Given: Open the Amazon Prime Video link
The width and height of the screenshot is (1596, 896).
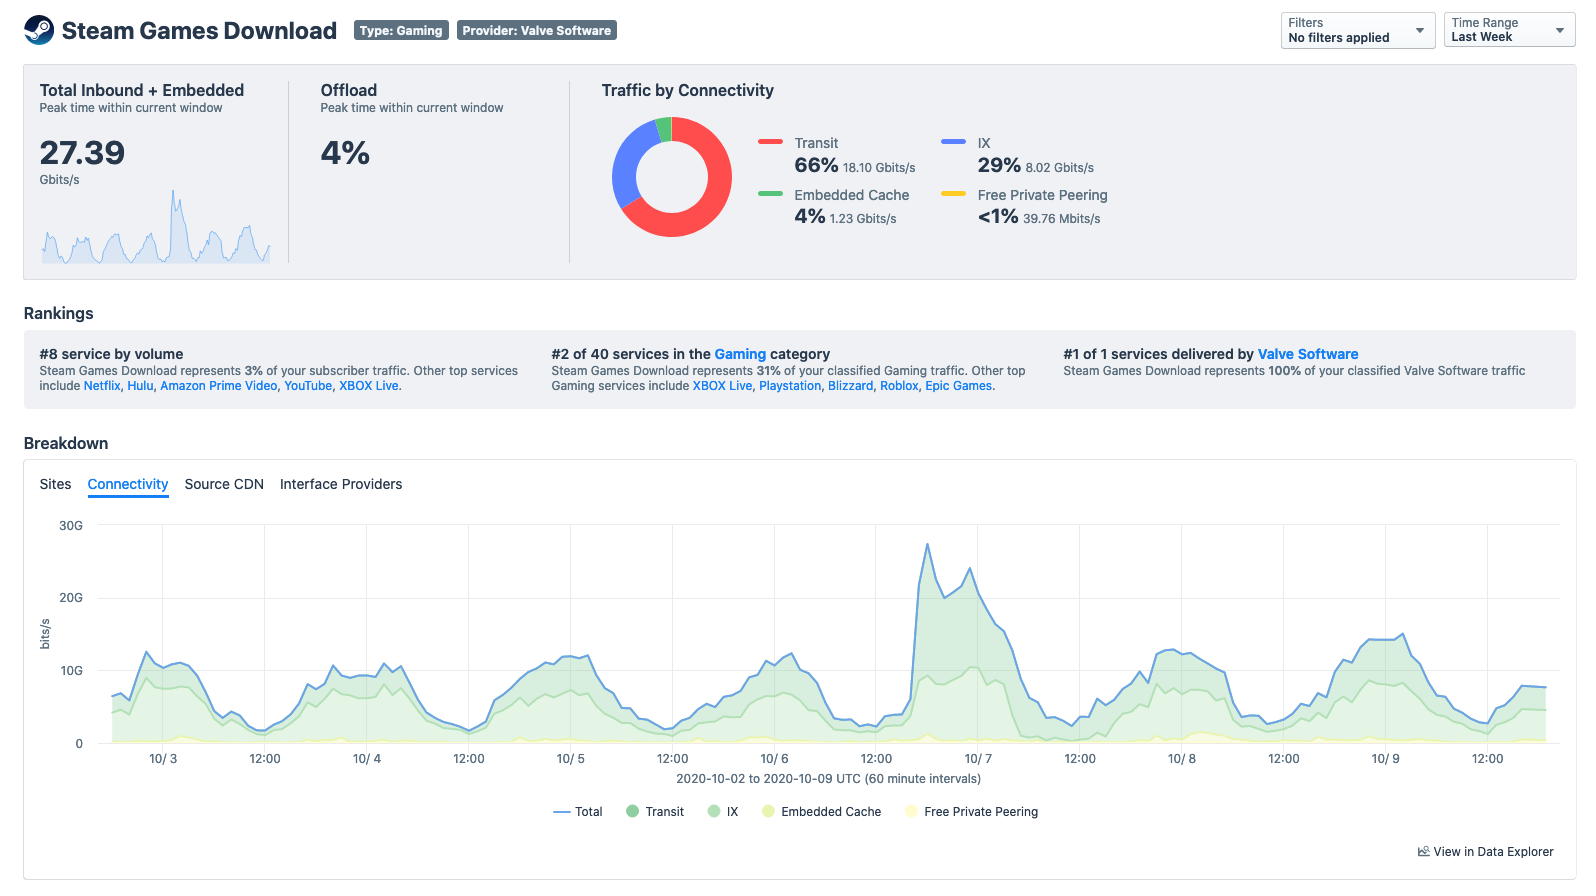Looking at the screenshot, I should pyautogui.click(x=219, y=386).
